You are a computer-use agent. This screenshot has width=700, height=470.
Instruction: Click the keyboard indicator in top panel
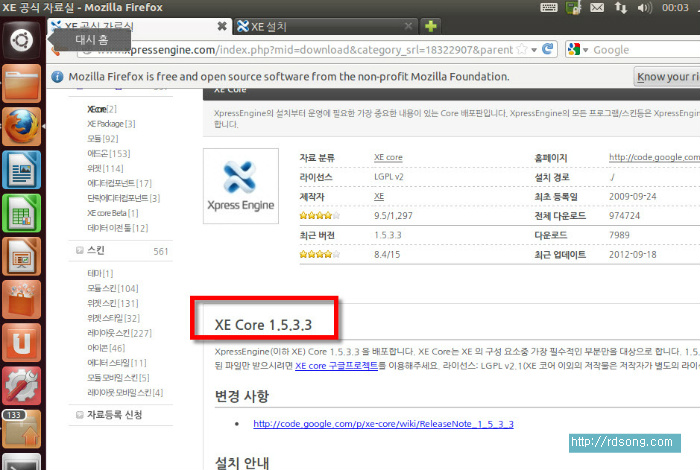click(x=549, y=8)
